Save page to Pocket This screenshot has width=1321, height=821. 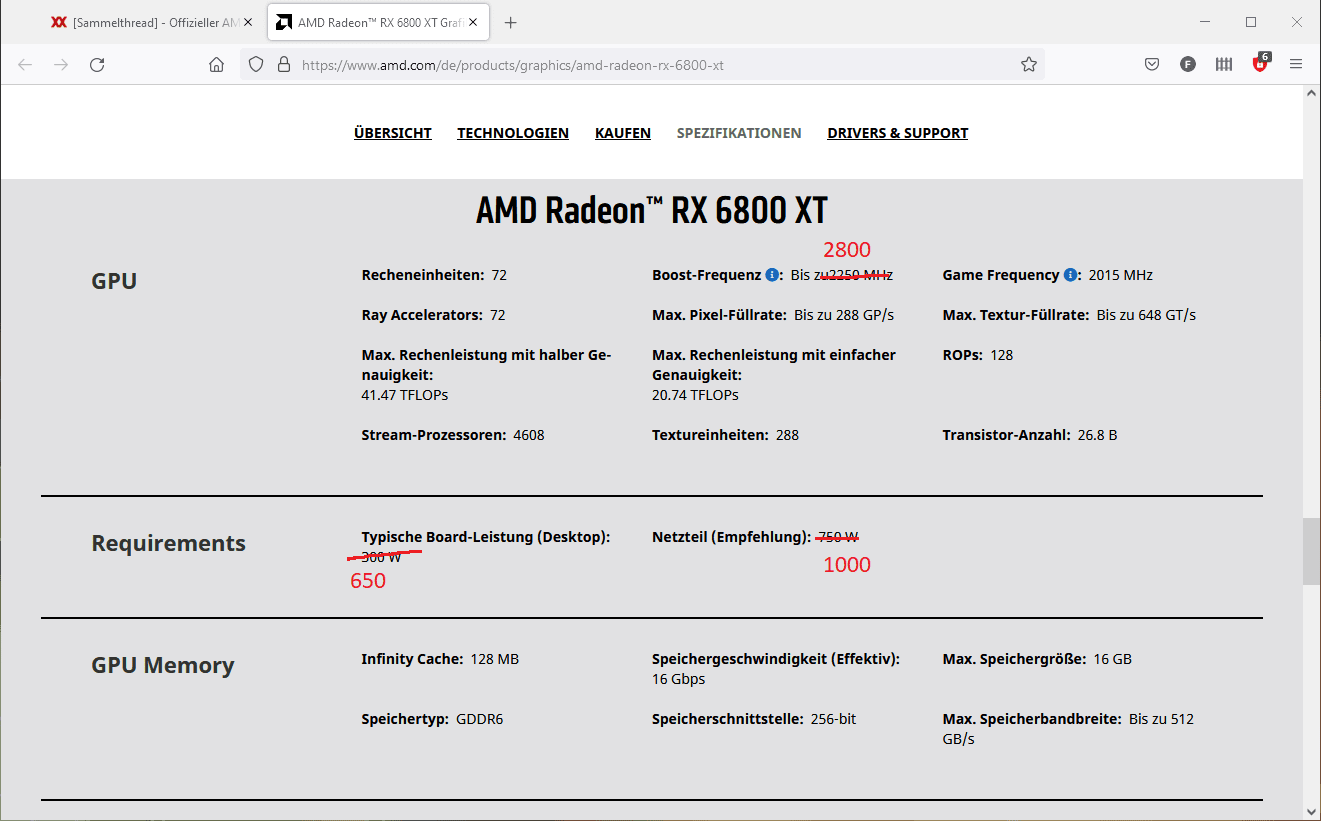[1152, 64]
